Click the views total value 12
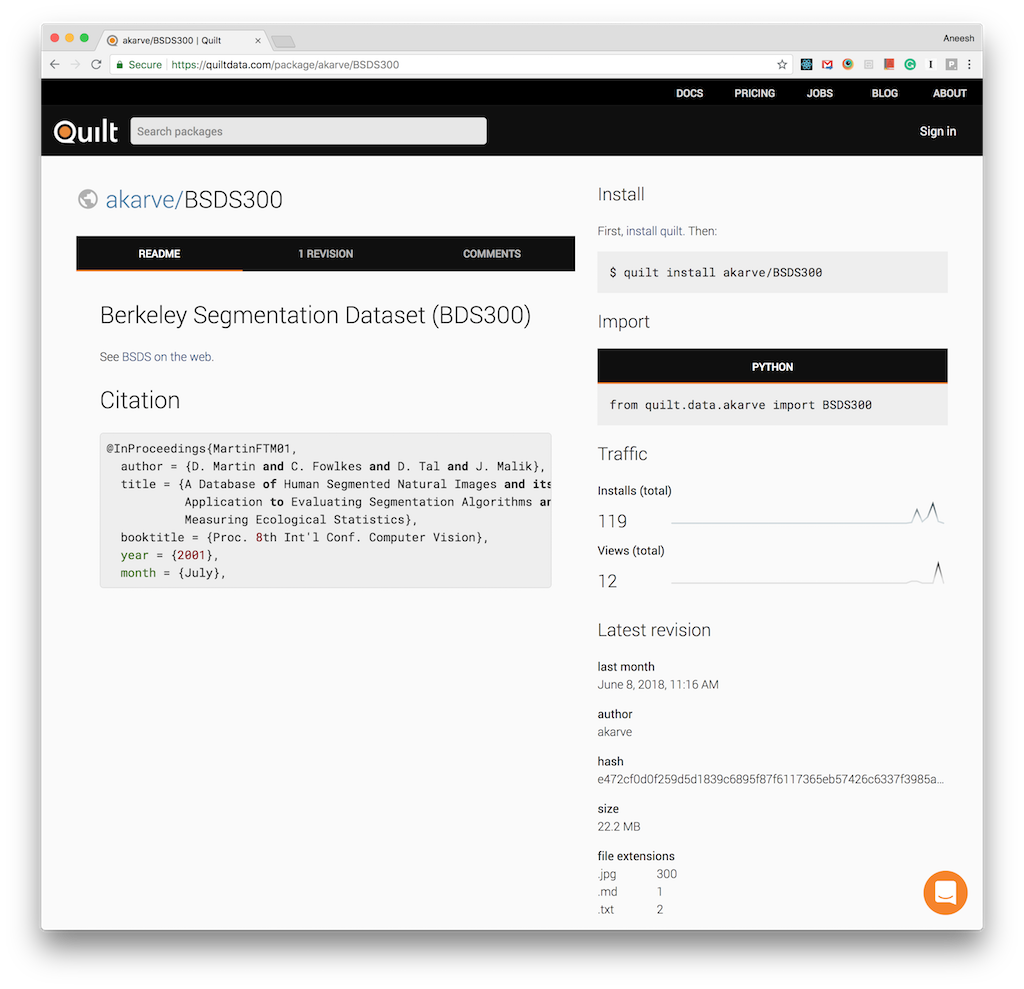Screen dimensions: 1024x989 tap(607, 581)
